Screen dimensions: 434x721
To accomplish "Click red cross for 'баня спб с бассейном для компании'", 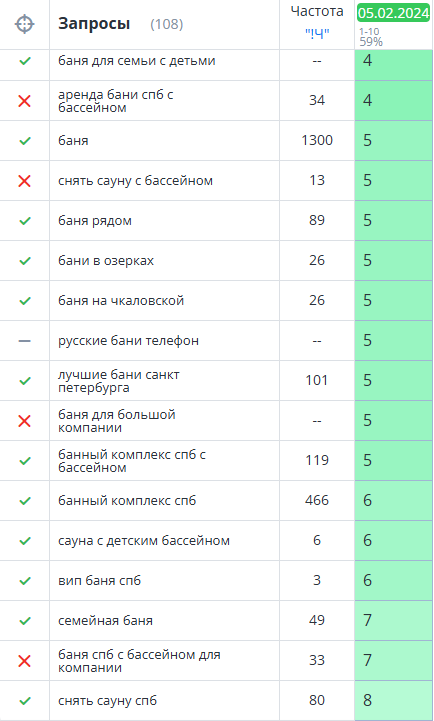I will click(x=24, y=661).
